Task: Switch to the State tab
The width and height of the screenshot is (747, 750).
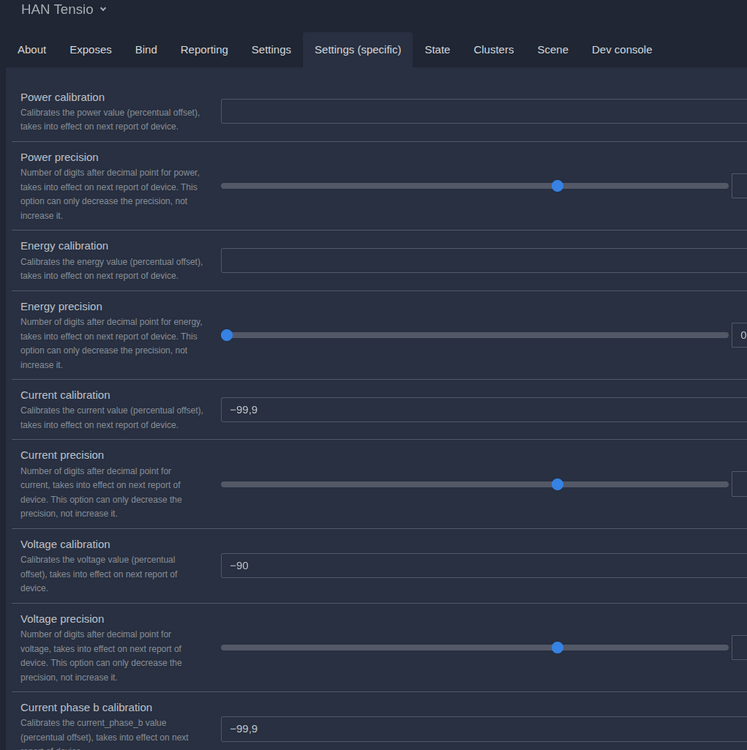Action: (x=437, y=50)
